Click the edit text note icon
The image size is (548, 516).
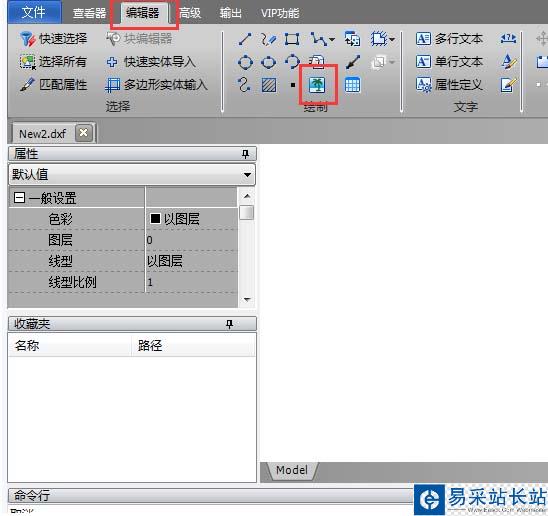(x=508, y=85)
